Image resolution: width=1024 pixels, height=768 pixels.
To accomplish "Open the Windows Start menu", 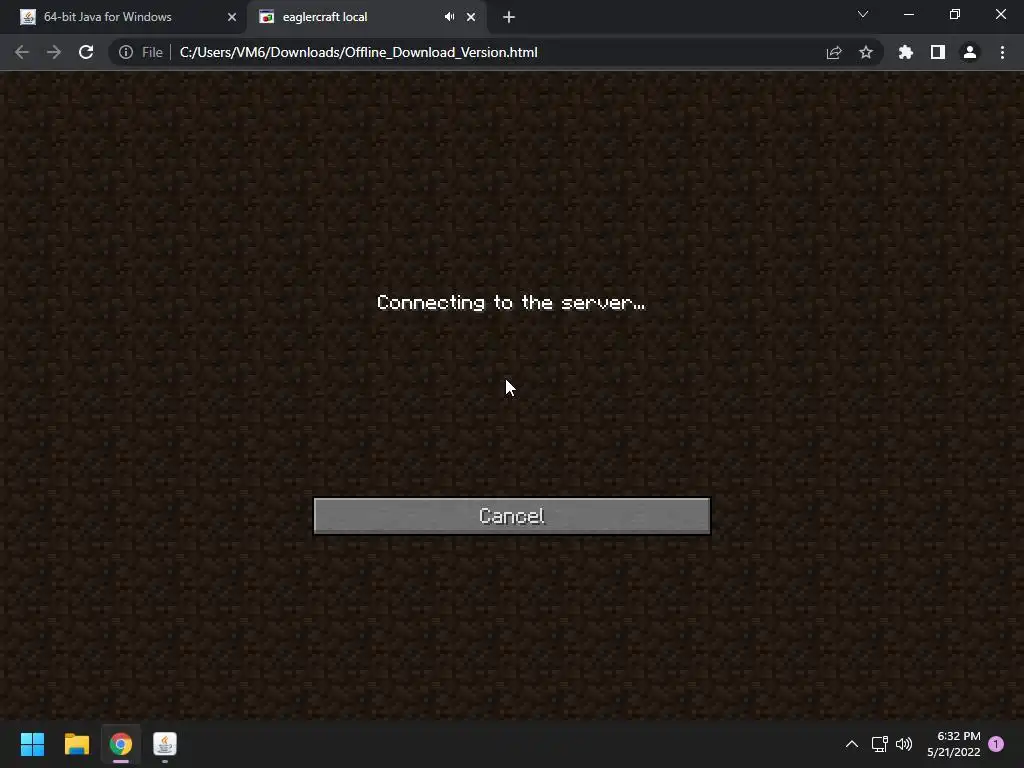I will coord(32,744).
